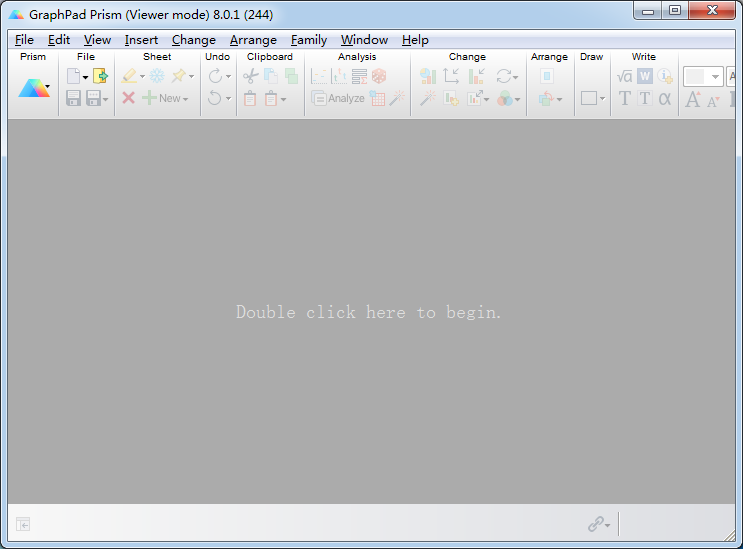Screen dimensions: 743x549
Task: Click the square root equation icon
Action: (x=625, y=76)
